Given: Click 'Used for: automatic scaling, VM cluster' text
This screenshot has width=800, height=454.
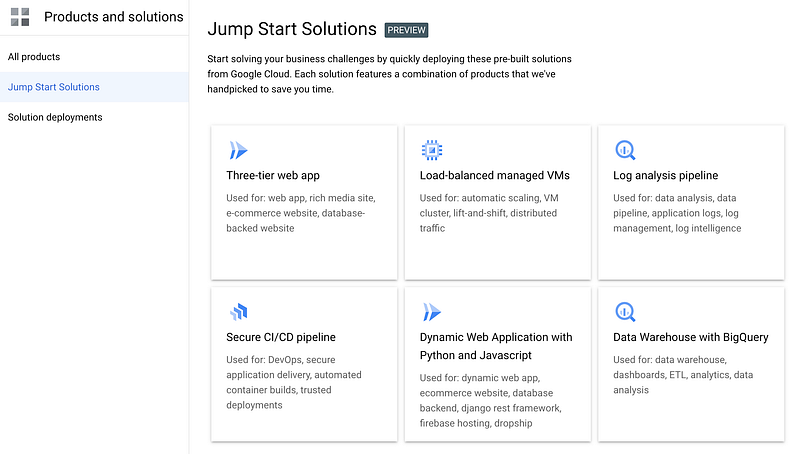Looking at the screenshot, I should 489,213.
